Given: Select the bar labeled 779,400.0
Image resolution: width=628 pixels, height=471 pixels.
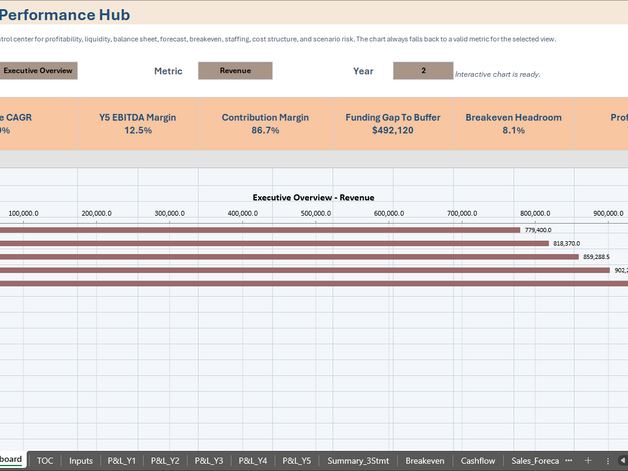Looking at the screenshot, I should click(x=260, y=230).
